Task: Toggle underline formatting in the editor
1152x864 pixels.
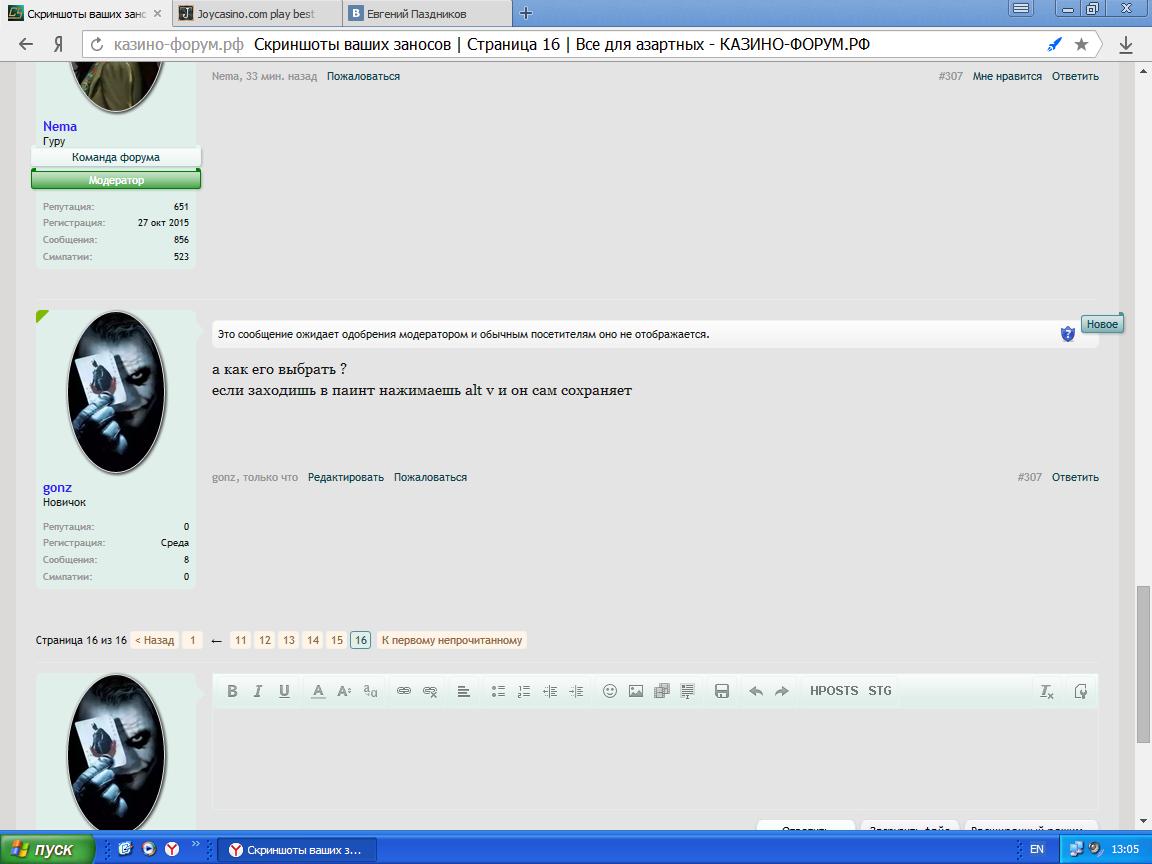Action: (284, 691)
